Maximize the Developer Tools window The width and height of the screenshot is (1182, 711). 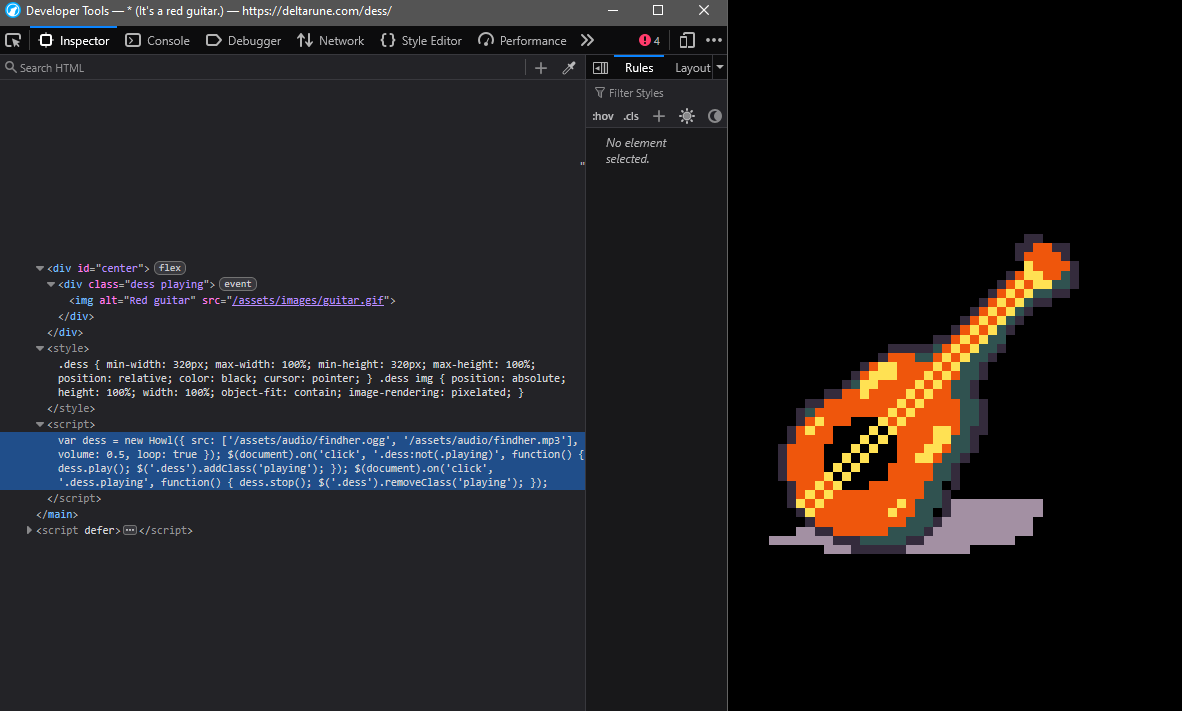tap(658, 11)
